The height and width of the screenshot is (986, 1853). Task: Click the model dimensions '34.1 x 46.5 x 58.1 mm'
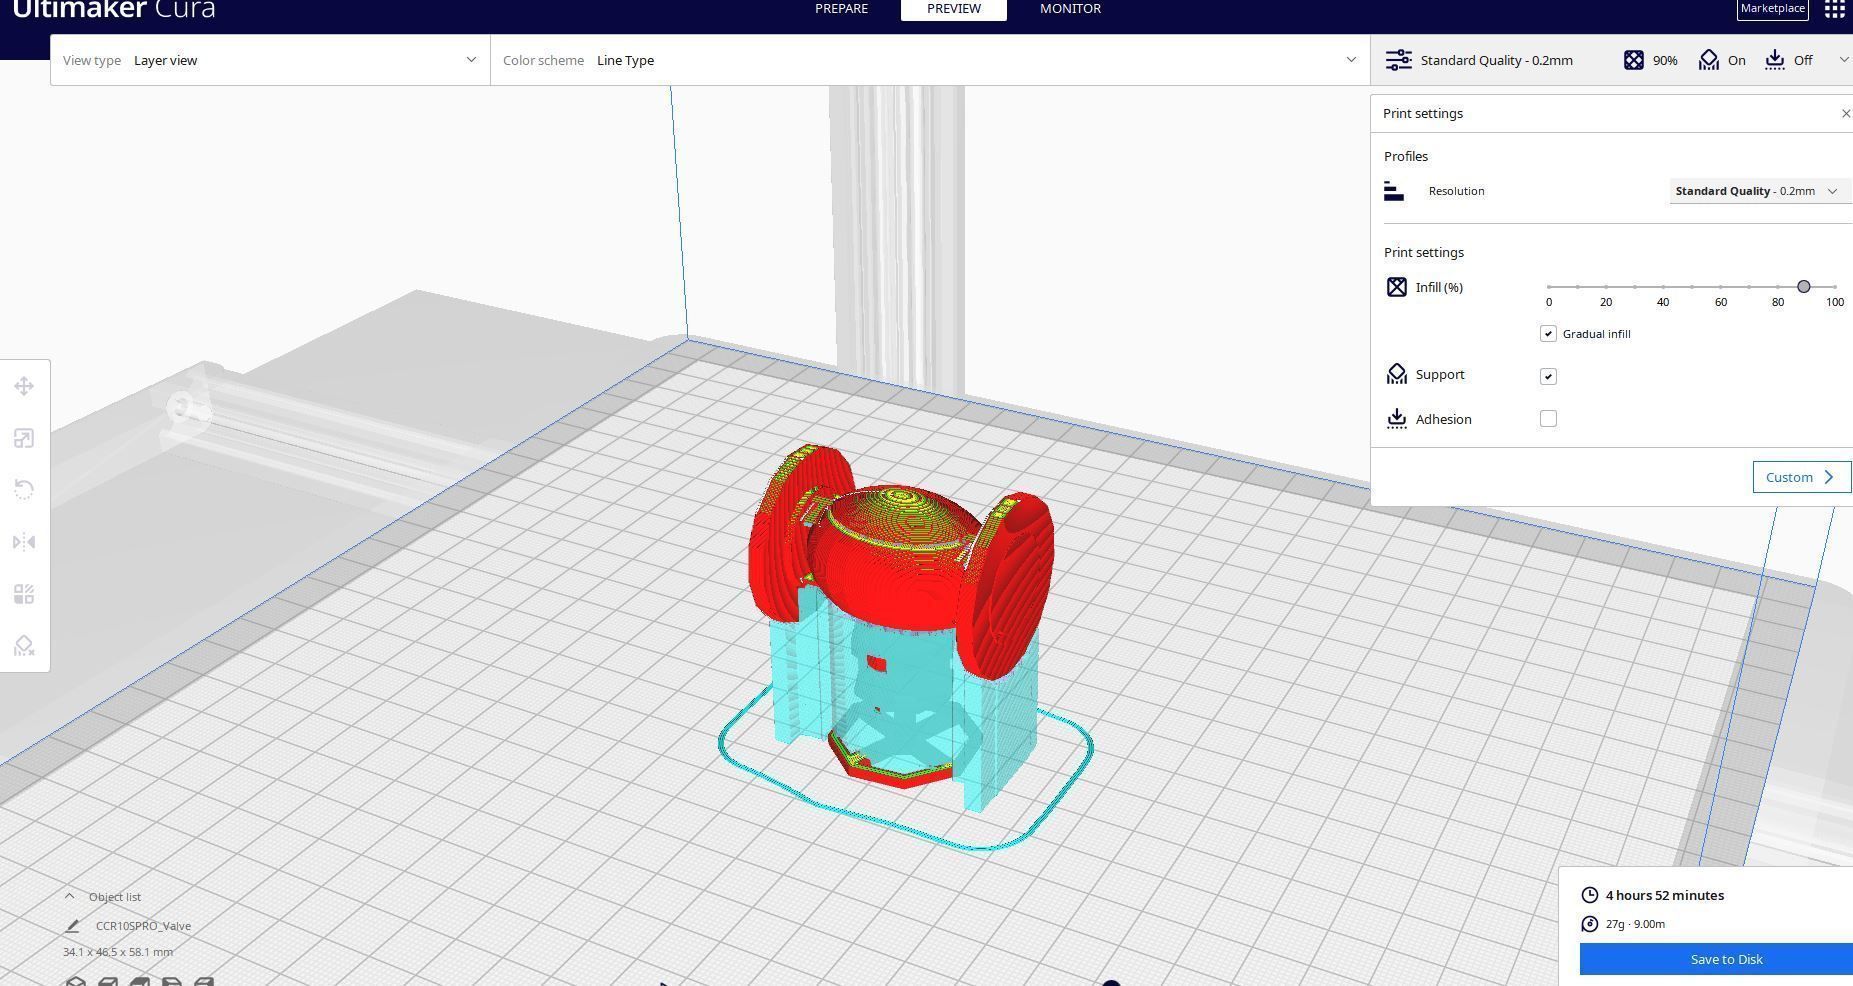pyautogui.click(x=118, y=952)
